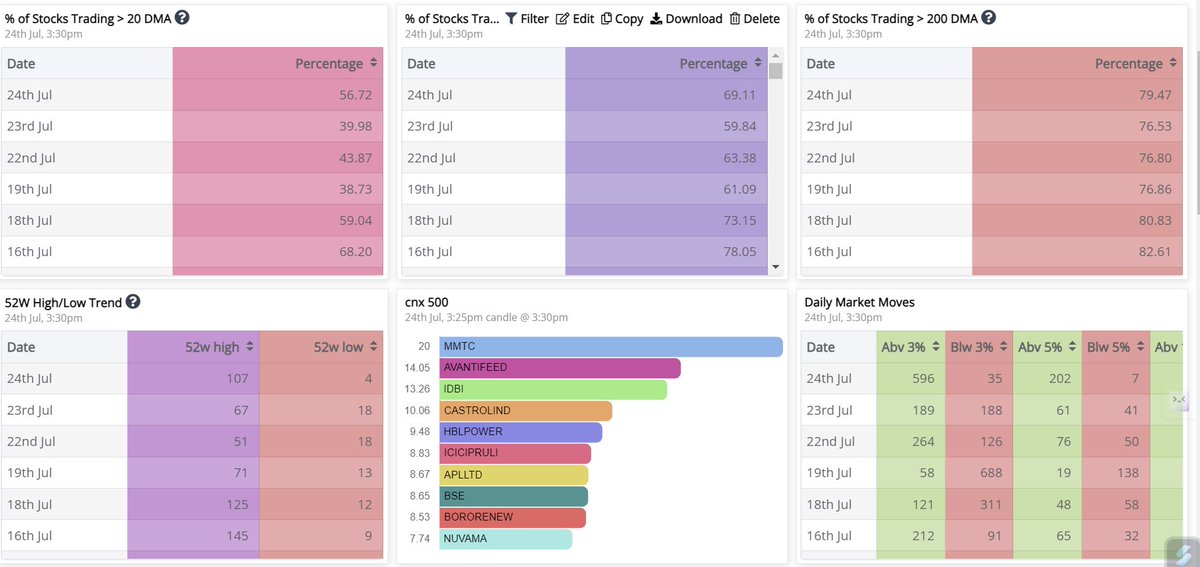Click Delete in widget toolbar
Screen dimensions: 1200x567
pyautogui.click(x=754, y=18)
